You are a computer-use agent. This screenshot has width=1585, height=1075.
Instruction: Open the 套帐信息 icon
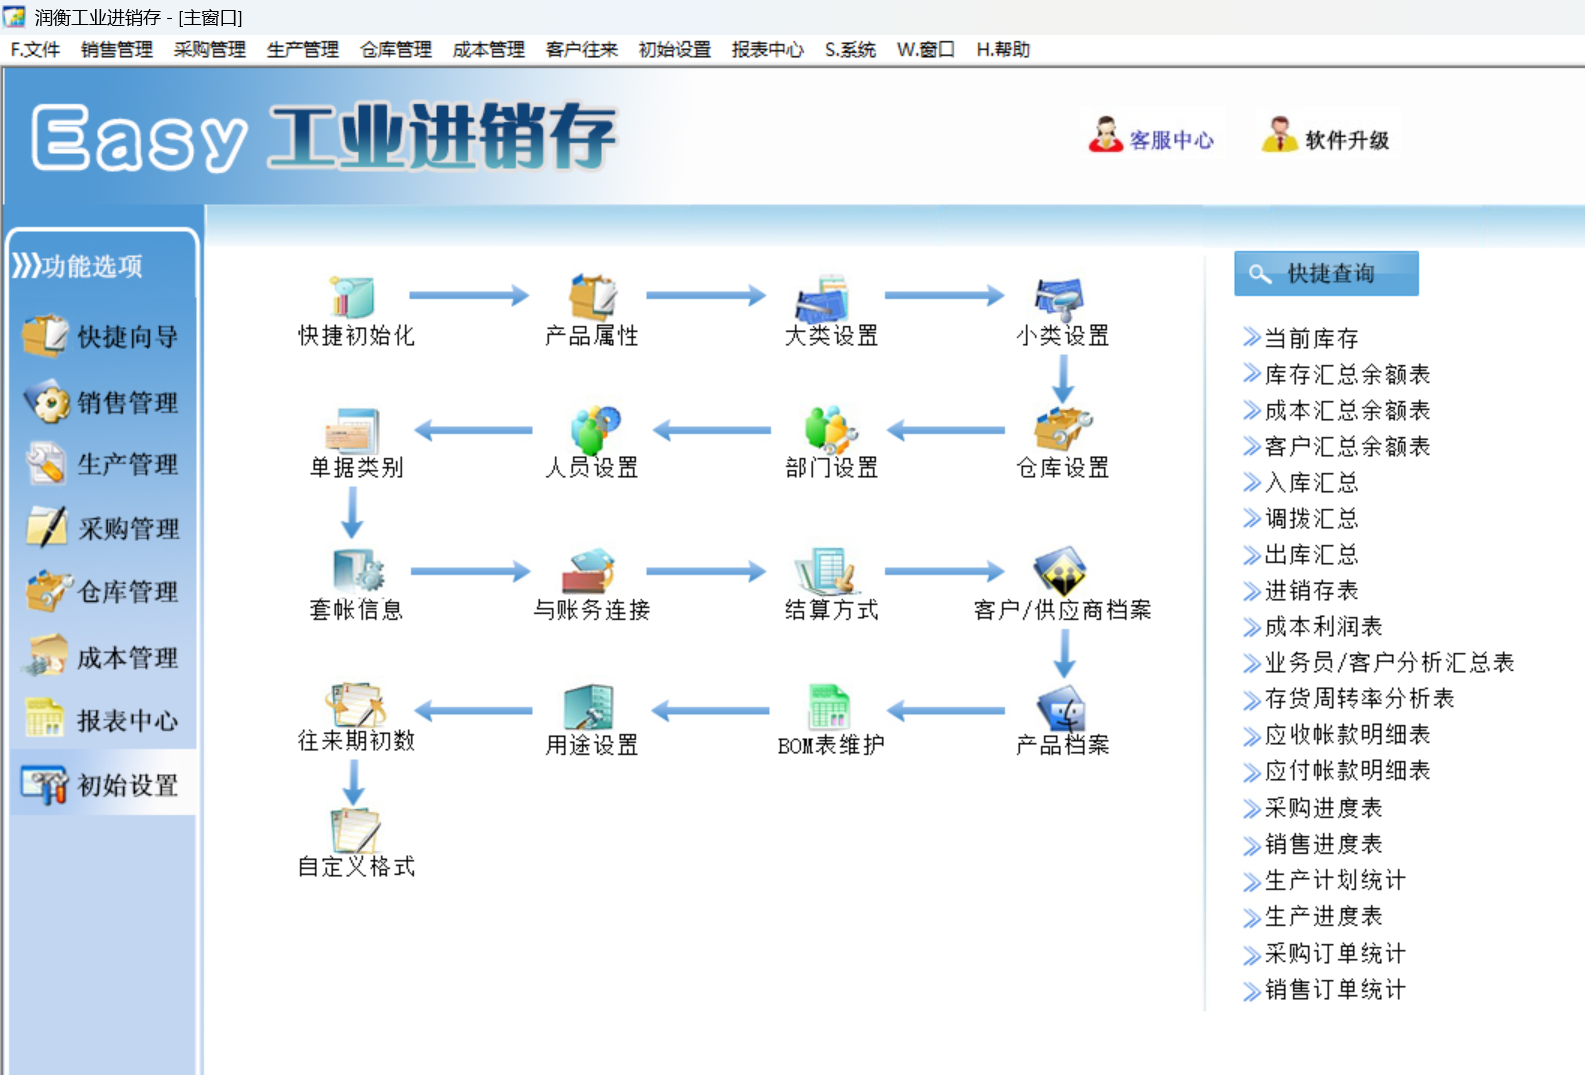point(357,570)
